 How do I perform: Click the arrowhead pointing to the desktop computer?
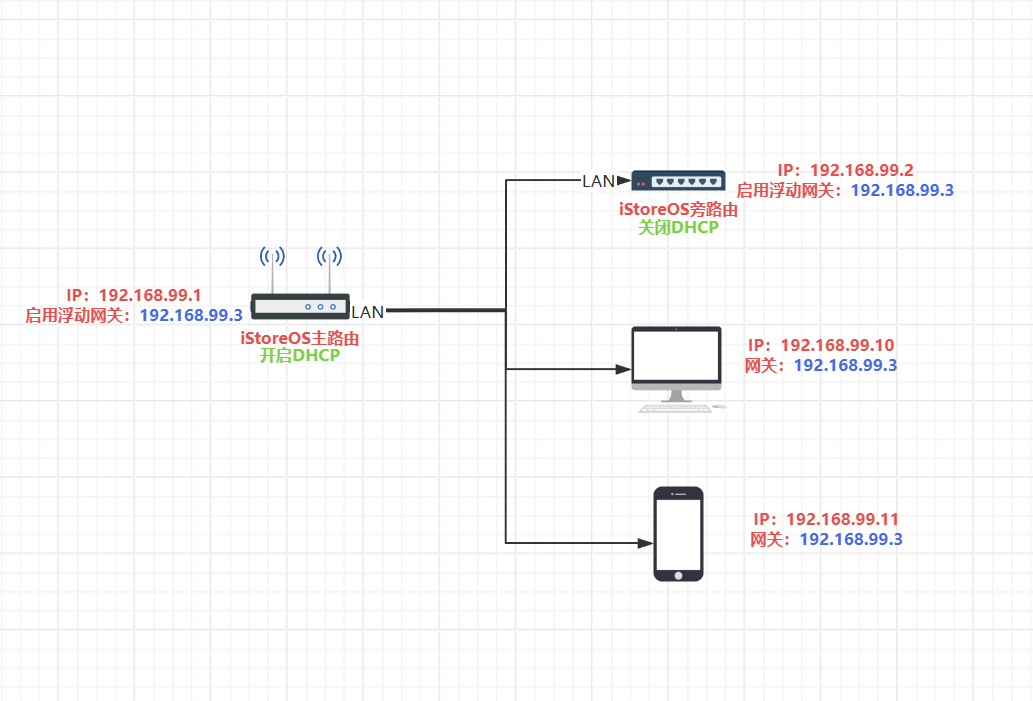click(623, 369)
